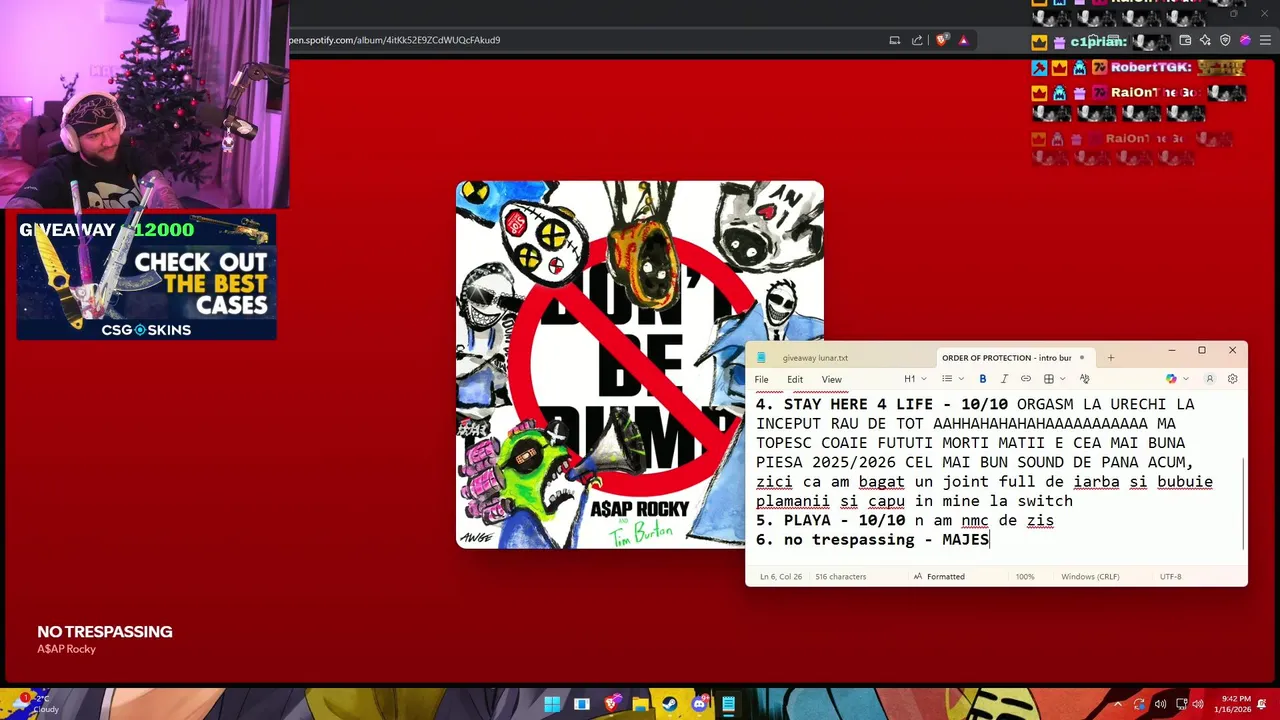Close the ORDER OF PROTECTION tab dot
1280x720 pixels.
(x=1081, y=358)
